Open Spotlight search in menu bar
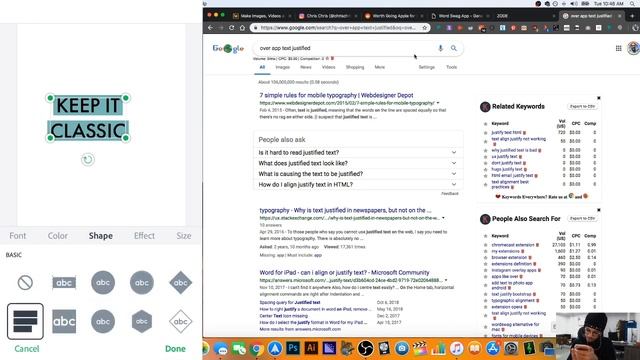640x360 pixels. pyautogui.click(x=632, y=4)
